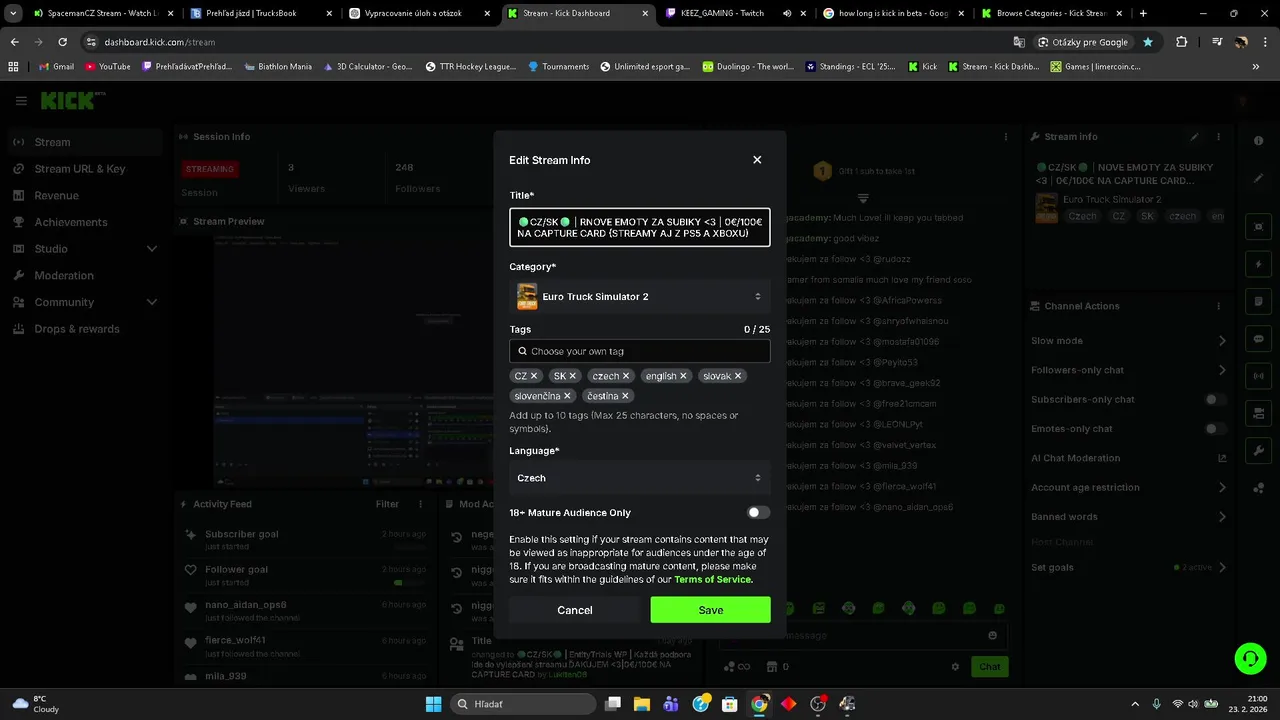Screen dimensions: 1280x720
Task: Open the Terms of Service link
Action: [713, 579]
